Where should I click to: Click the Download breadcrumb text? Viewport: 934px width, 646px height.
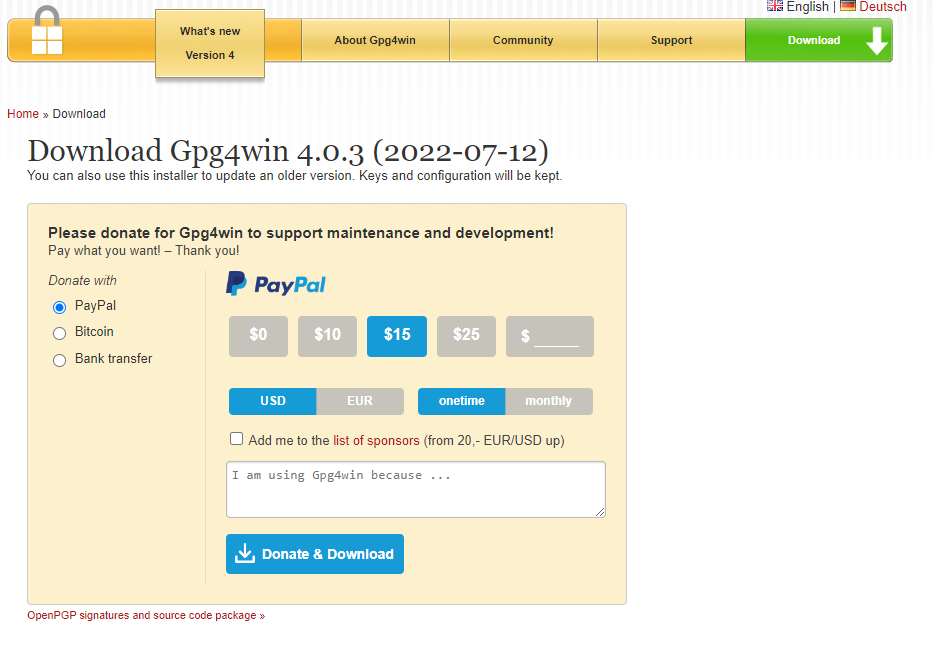click(x=79, y=114)
